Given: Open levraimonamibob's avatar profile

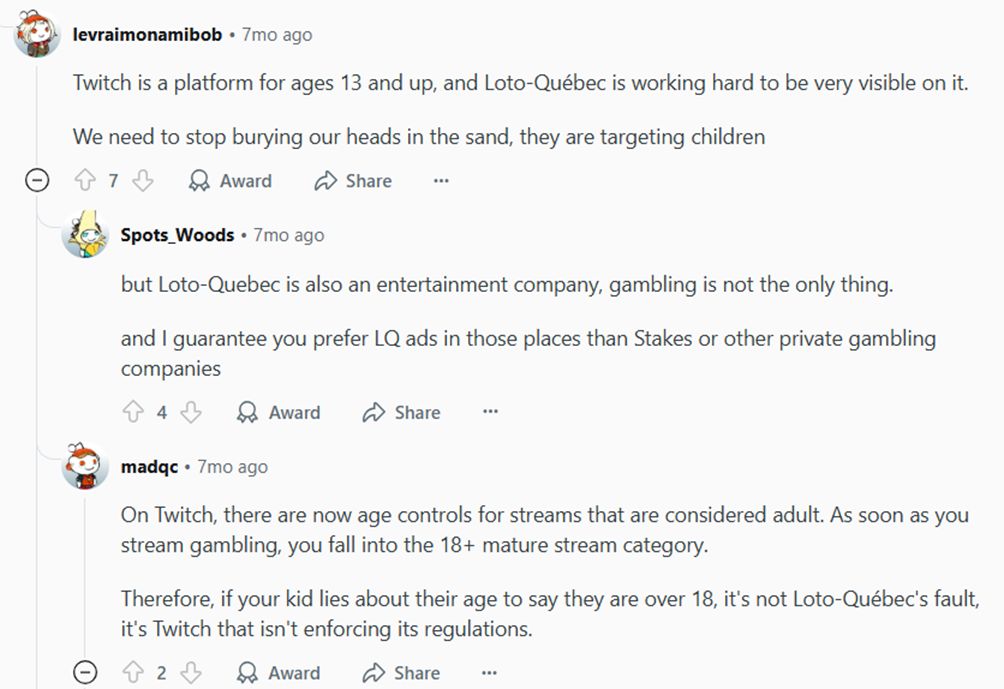Looking at the screenshot, I should point(37,35).
